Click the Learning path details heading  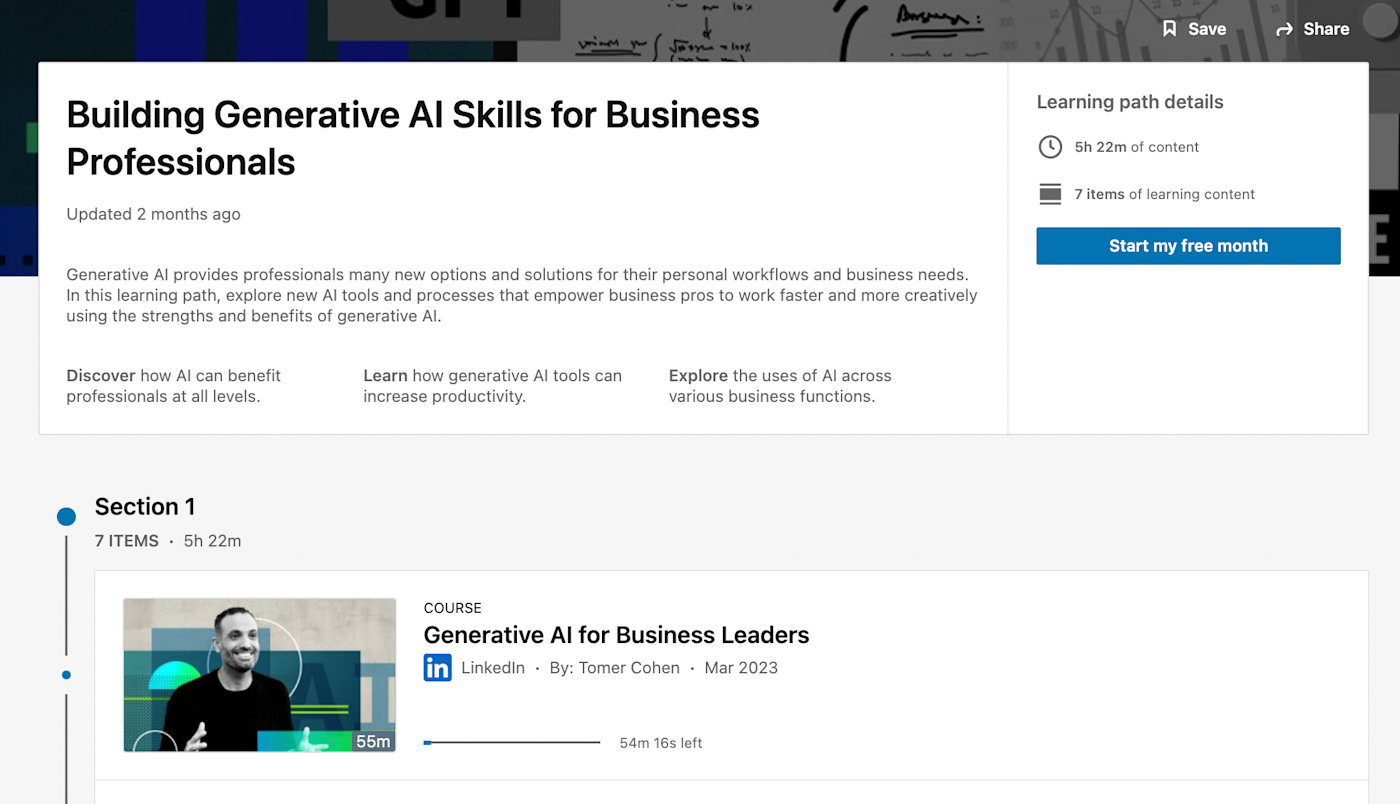pyautogui.click(x=1130, y=102)
